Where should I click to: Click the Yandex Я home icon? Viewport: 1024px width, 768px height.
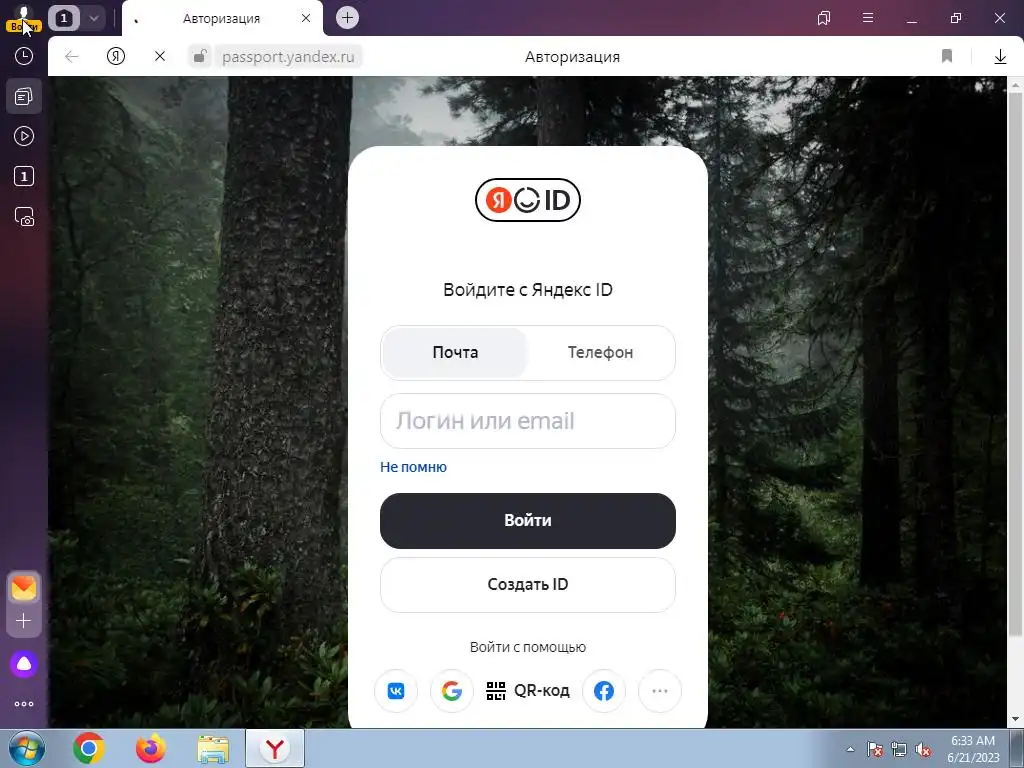116,57
